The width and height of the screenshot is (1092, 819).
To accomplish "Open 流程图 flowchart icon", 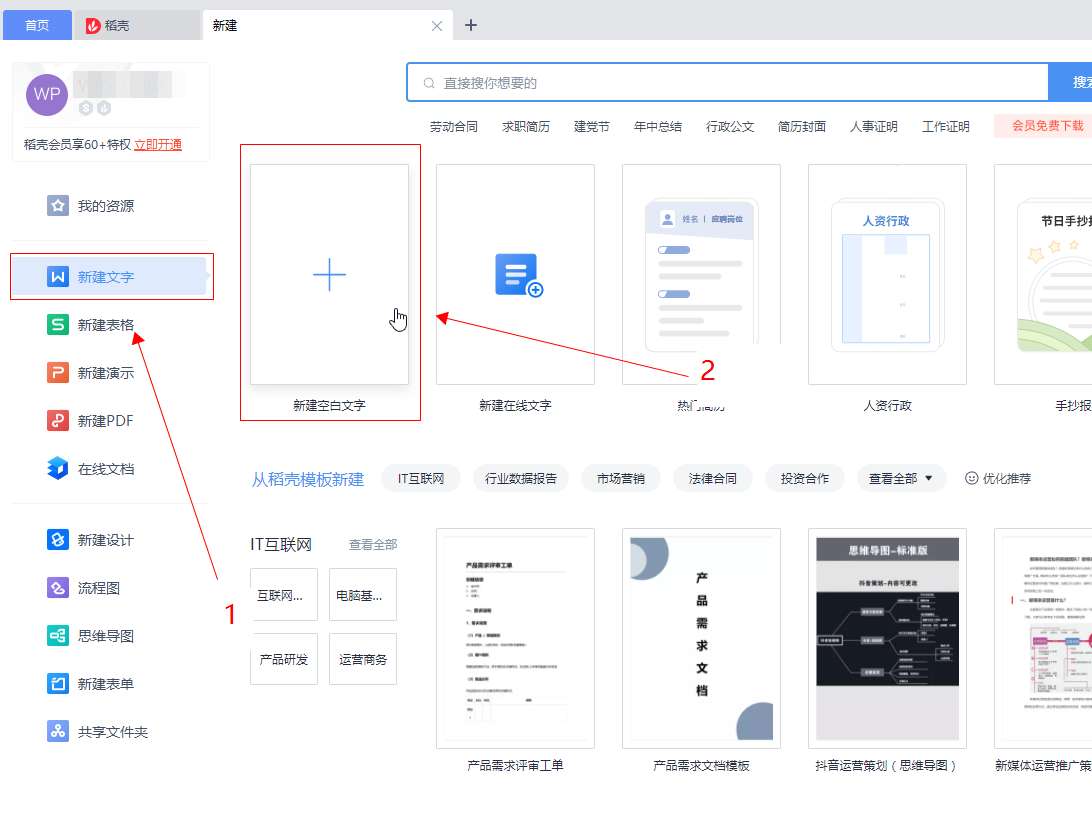I will [58, 588].
